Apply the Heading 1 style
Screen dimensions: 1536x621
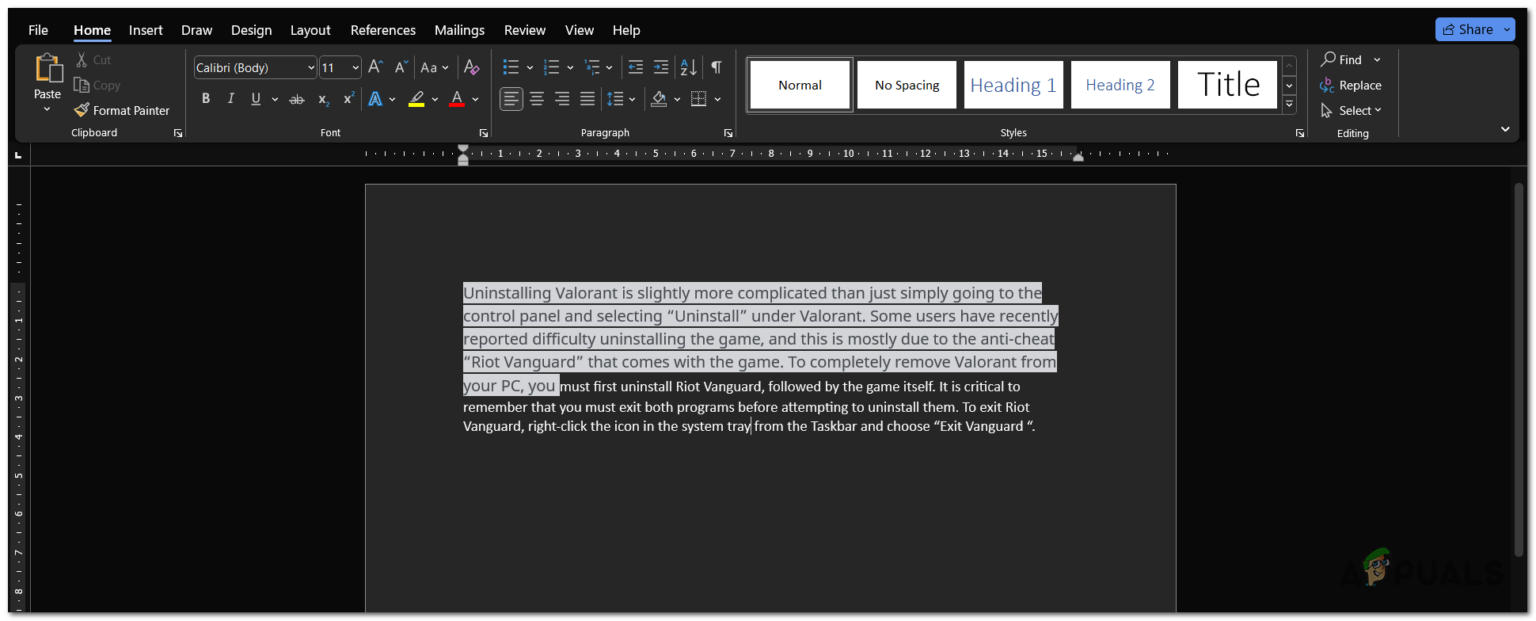click(1013, 84)
